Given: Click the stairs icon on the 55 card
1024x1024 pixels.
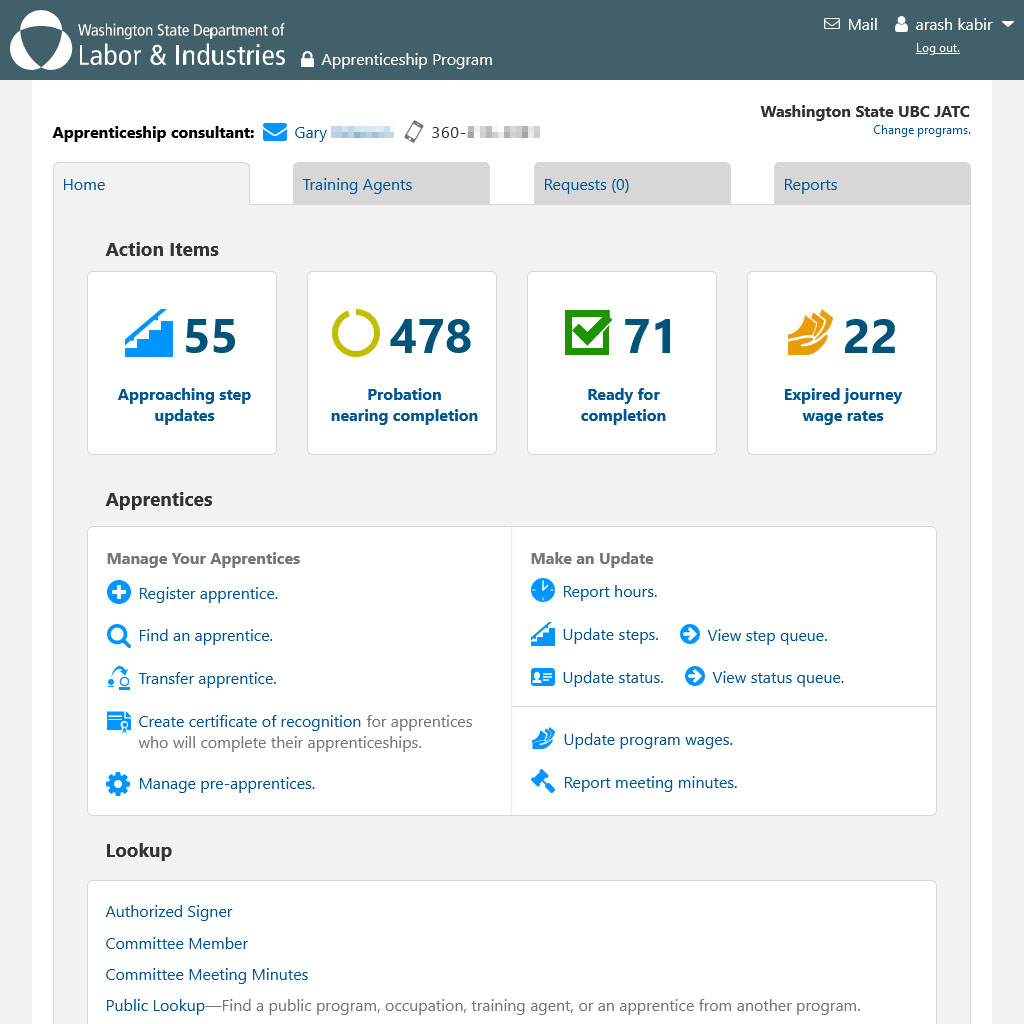Looking at the screenshot, I should [149, 333].
